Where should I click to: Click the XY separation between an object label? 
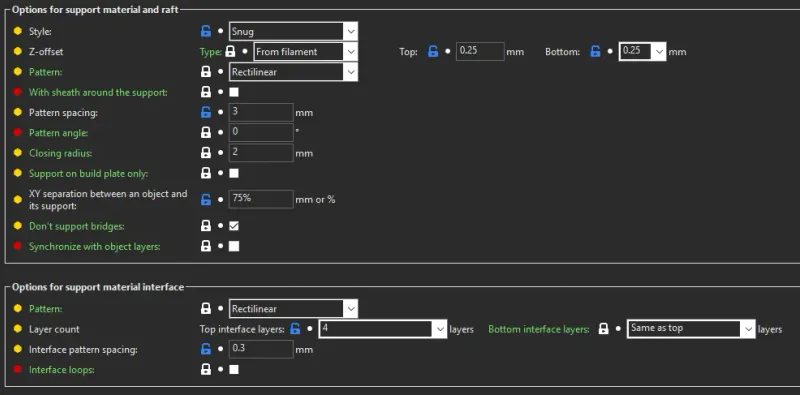click(108, 200)
